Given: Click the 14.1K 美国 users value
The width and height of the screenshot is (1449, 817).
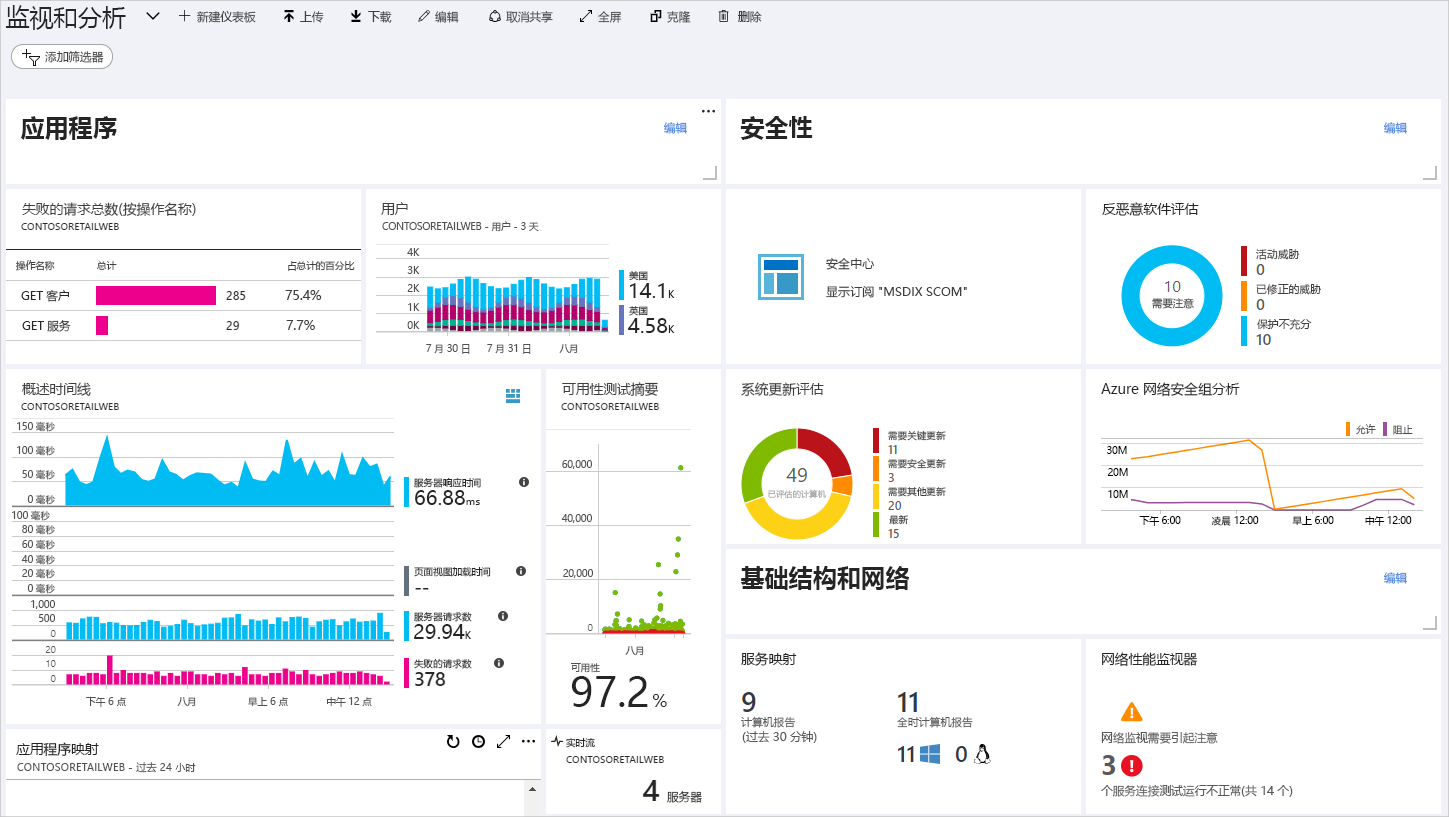Looking at the screenshot, I should click(x=652, y=291).
